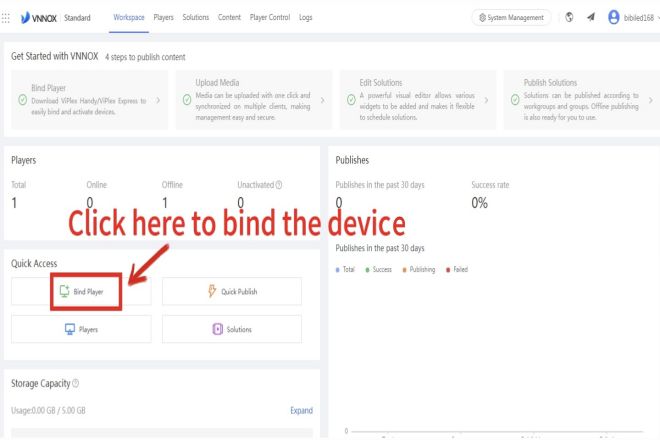660x440 pixels.
Task: Click the 'Total' players count label
Action: pos(19,185)
